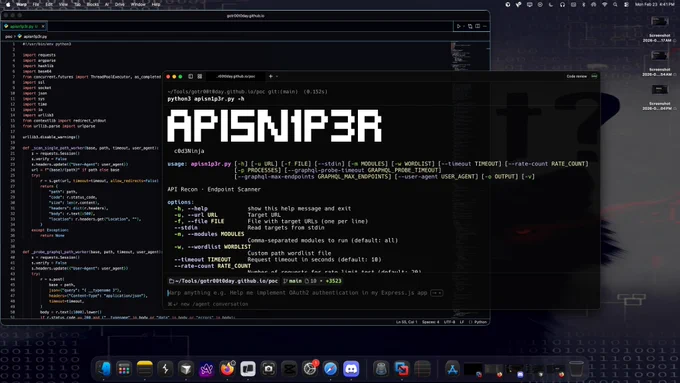This screenshot has width=680, height=383.
Task: Click Spaces: 4 in editor status bar
Action: click(x=431, y=322)
